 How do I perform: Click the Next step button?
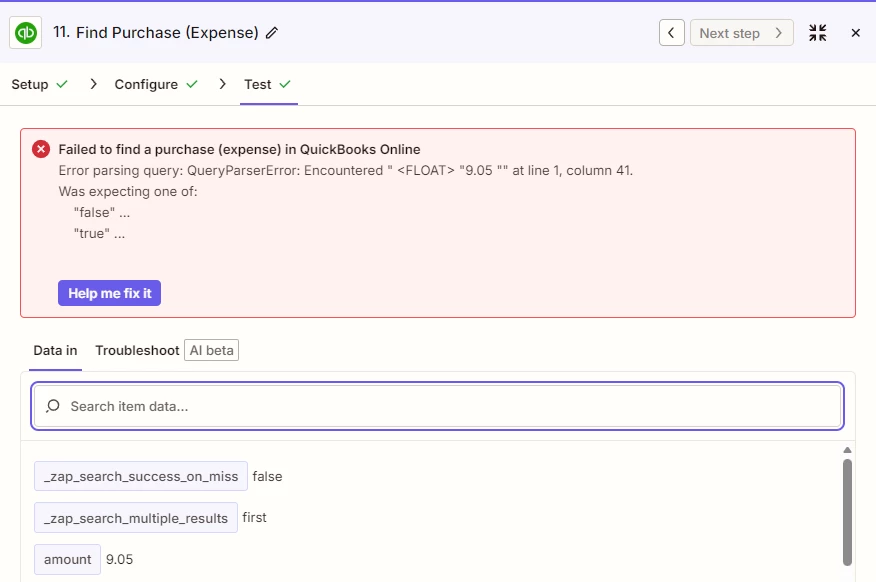coord(741,33)
